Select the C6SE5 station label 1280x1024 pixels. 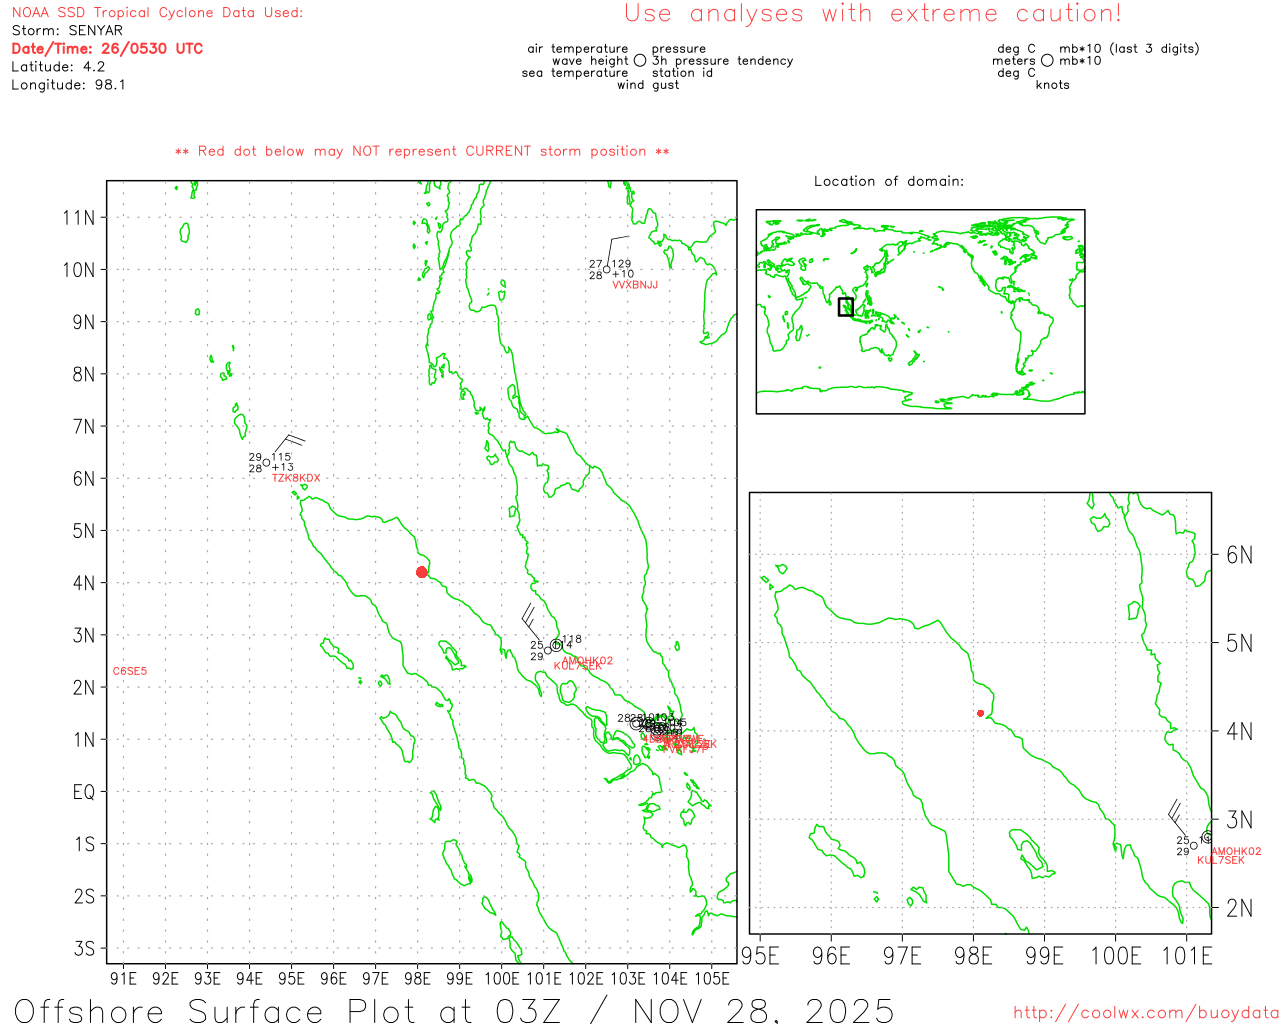click(x=130, y=671)
